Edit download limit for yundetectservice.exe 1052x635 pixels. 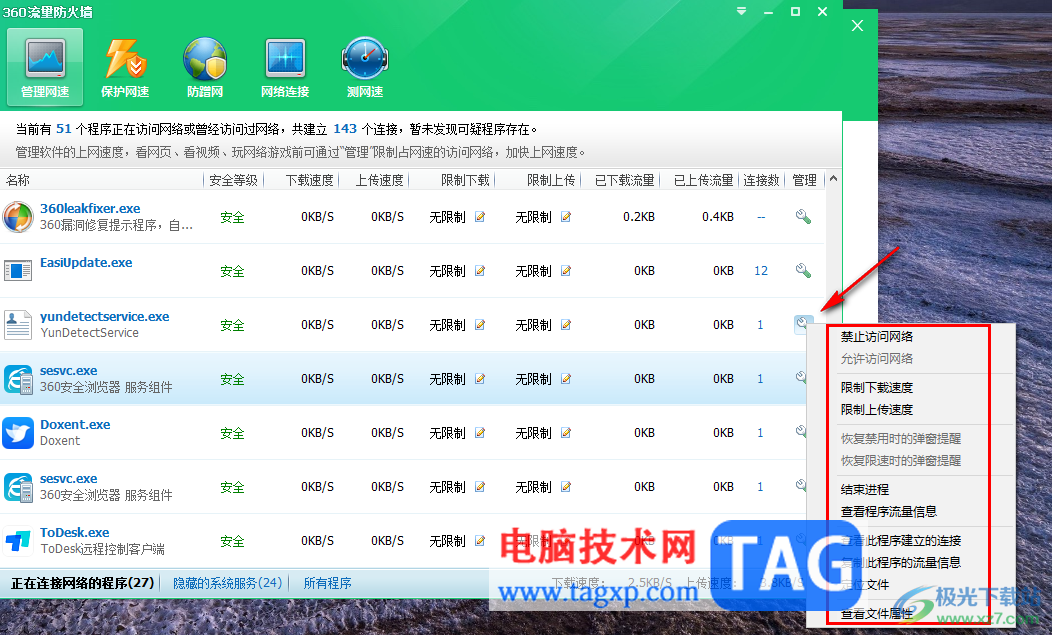(x=480, y=325)
